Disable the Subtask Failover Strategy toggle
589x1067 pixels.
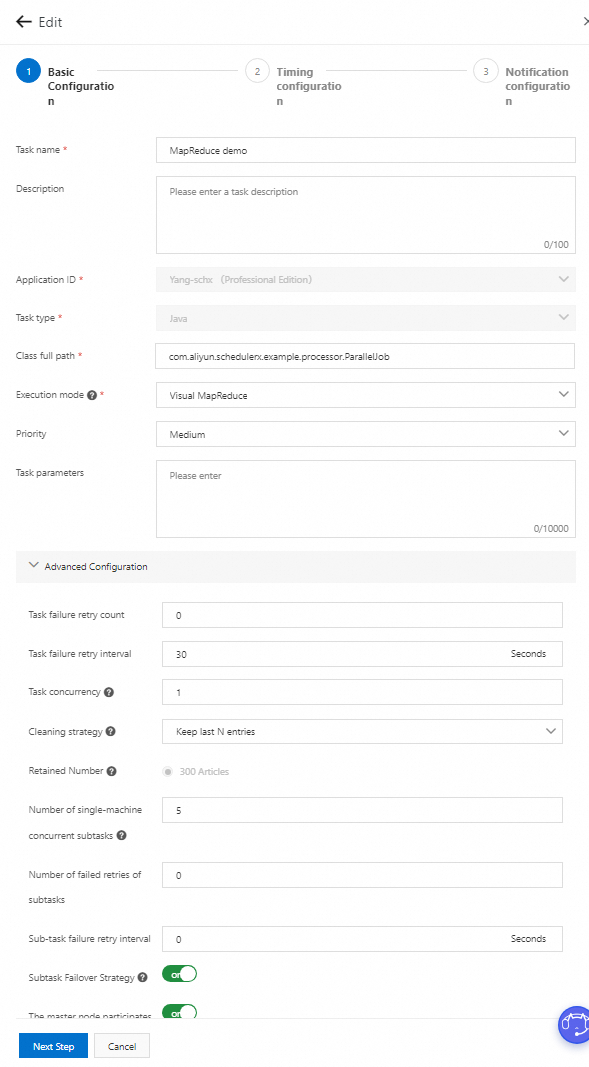coord(179,973)
